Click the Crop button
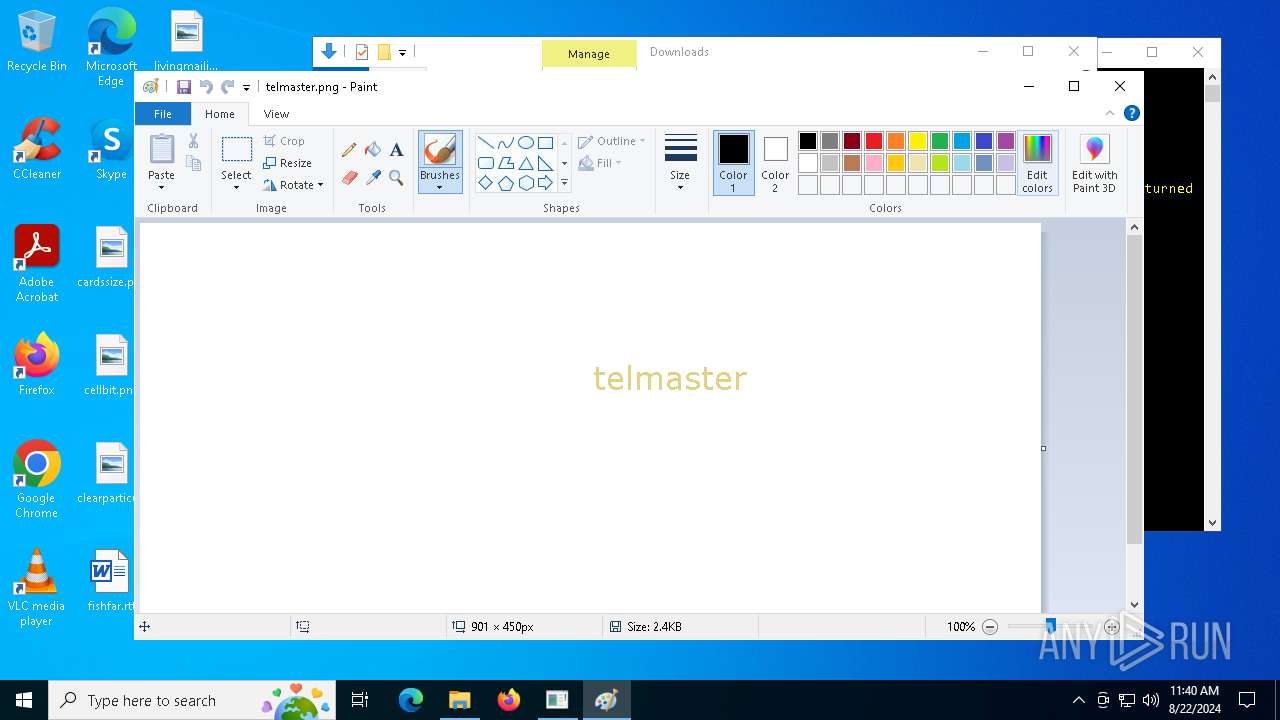Viewport: 1280px width, 720px height. tap(284, 141)
